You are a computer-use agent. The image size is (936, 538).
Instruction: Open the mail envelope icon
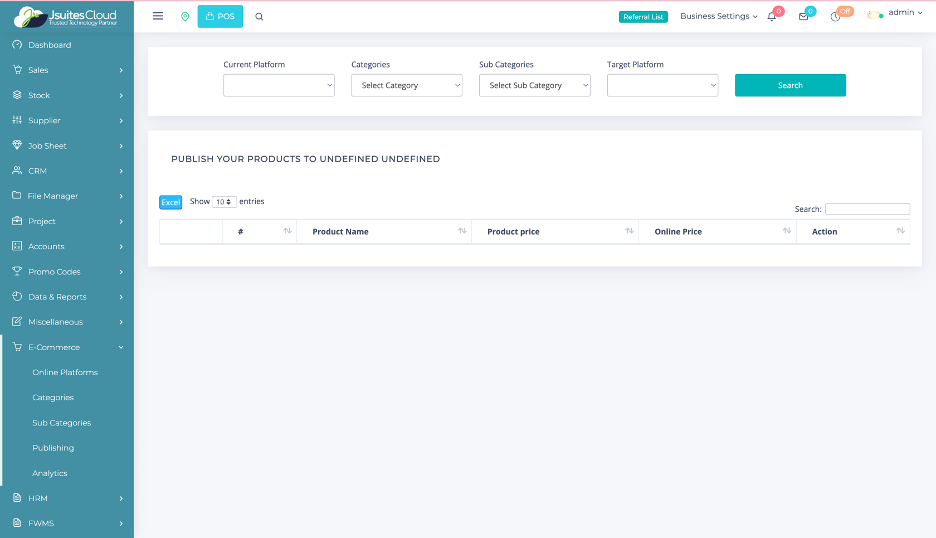[x=803, y=16]
